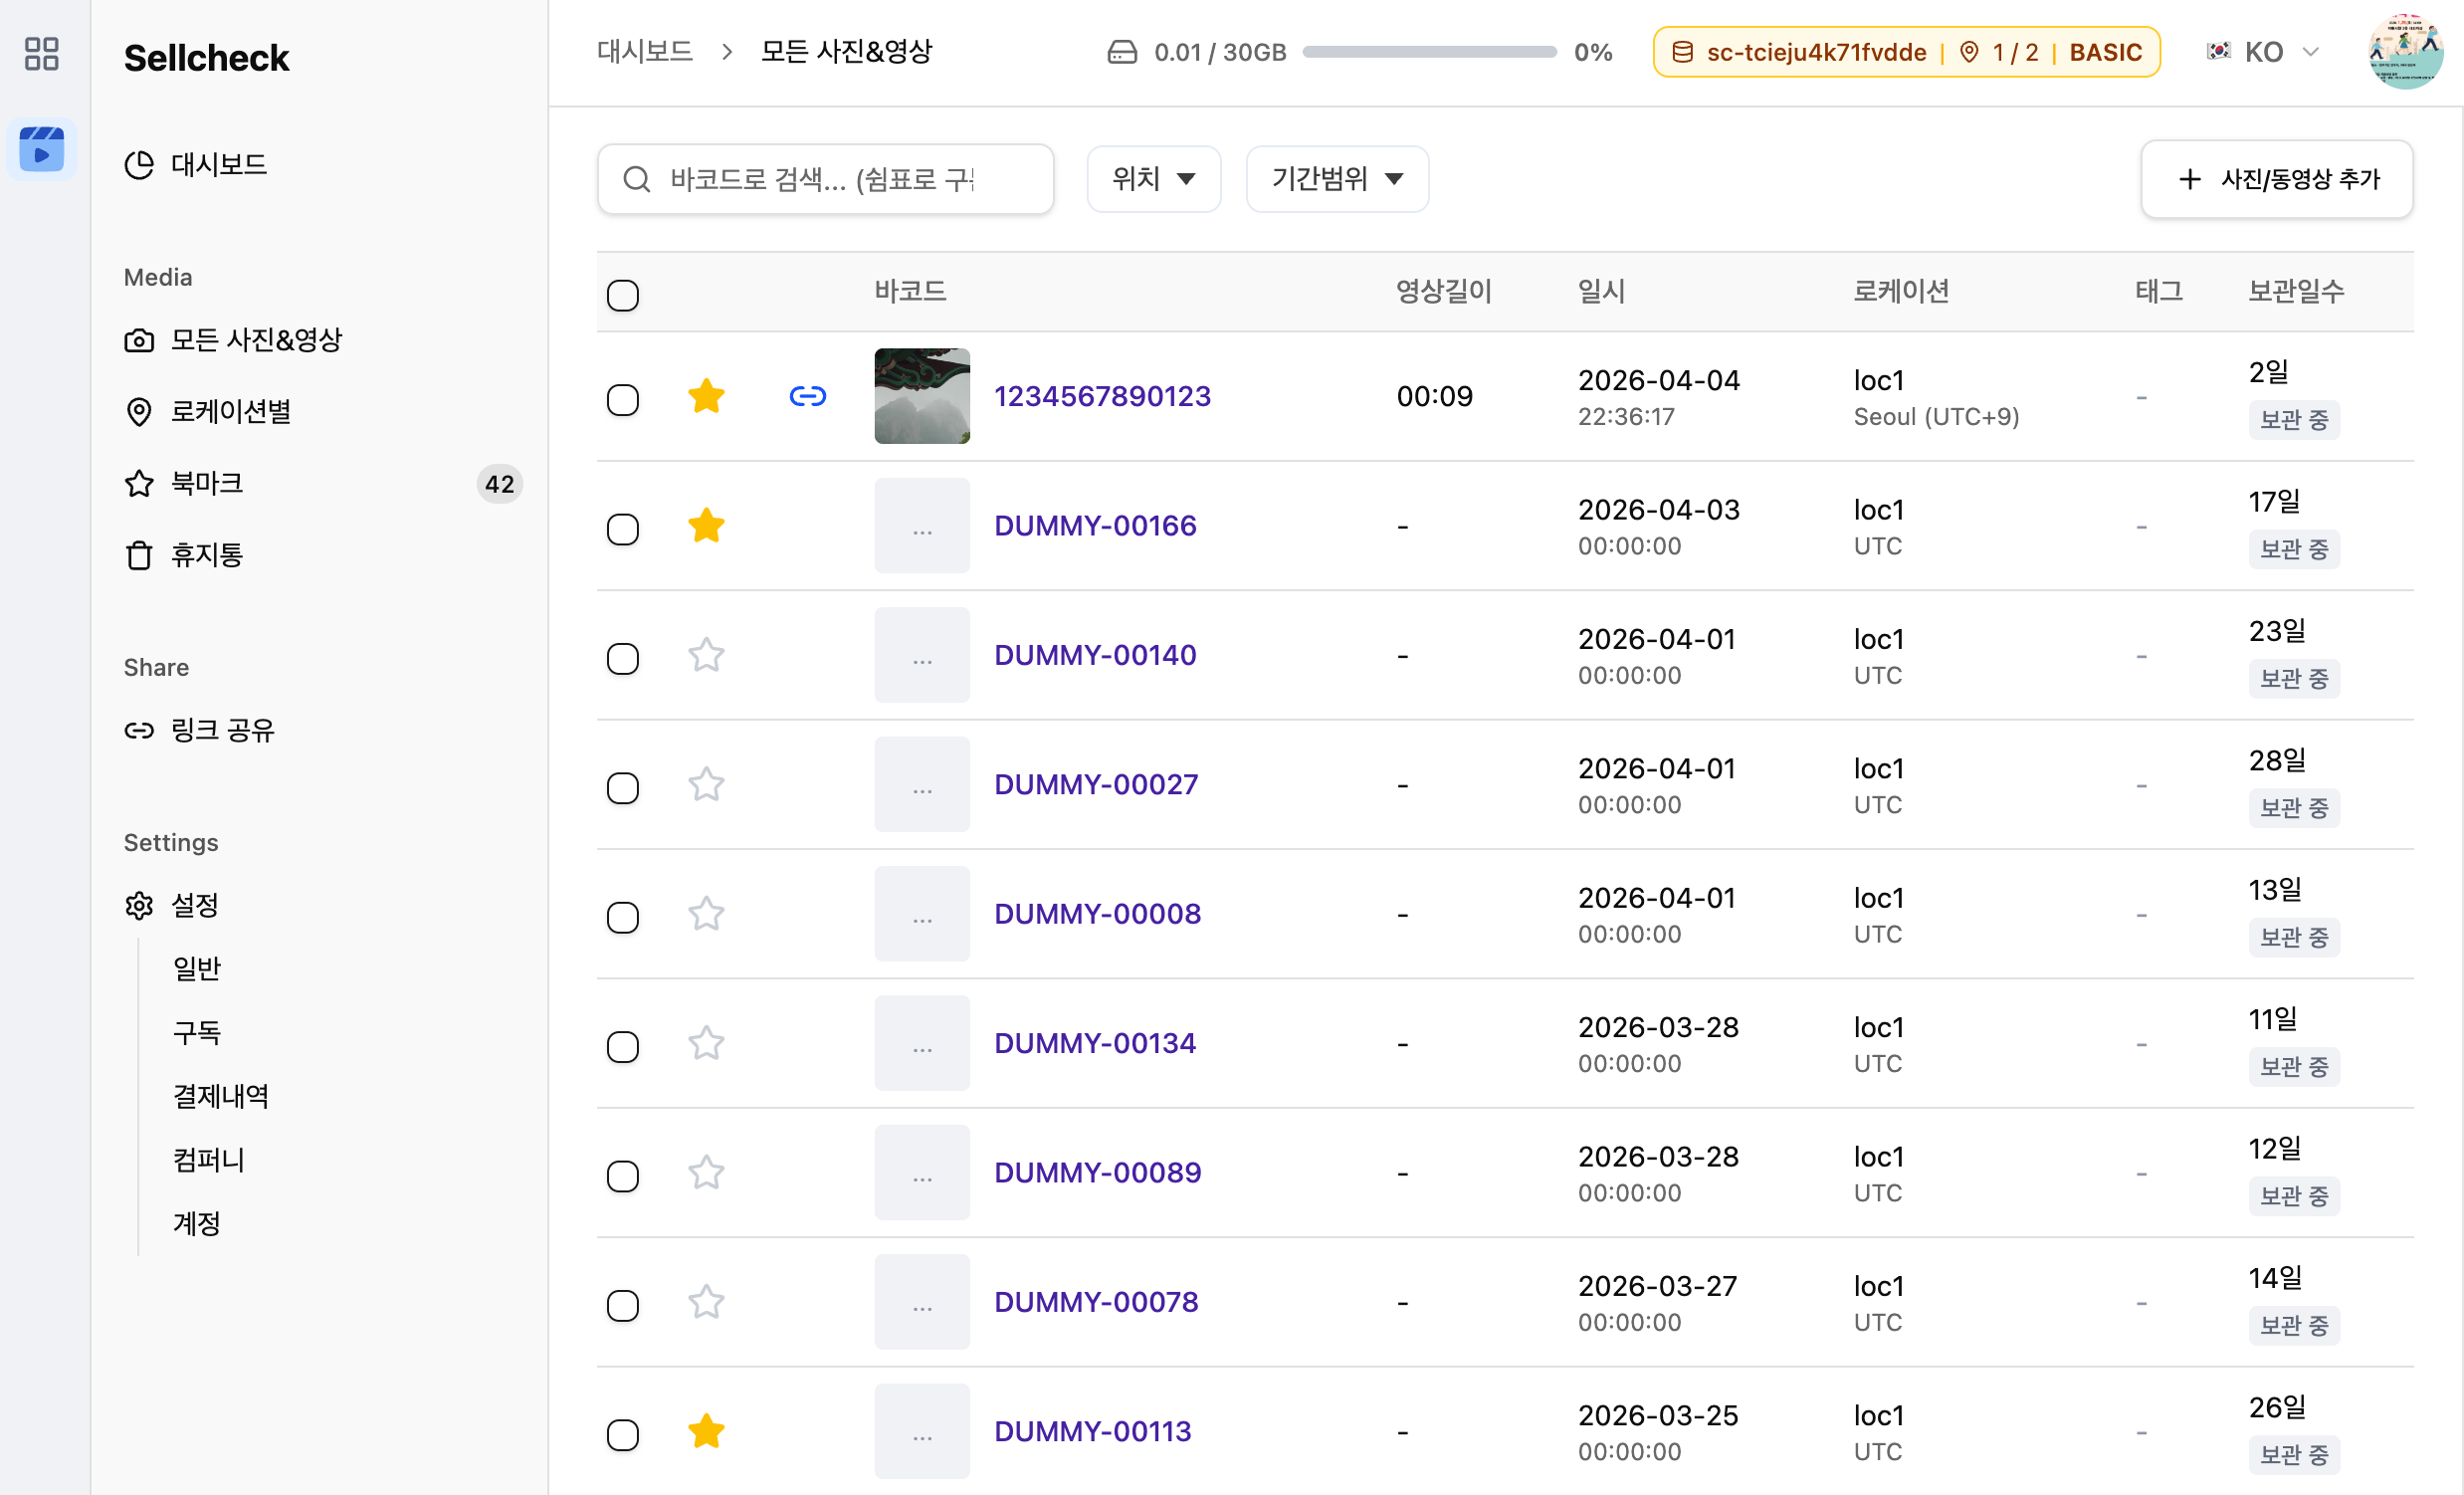Click the storage usage progress bar
Image resolution: width=2464 pixels, height=1495 pixels.
(1428, 52)
